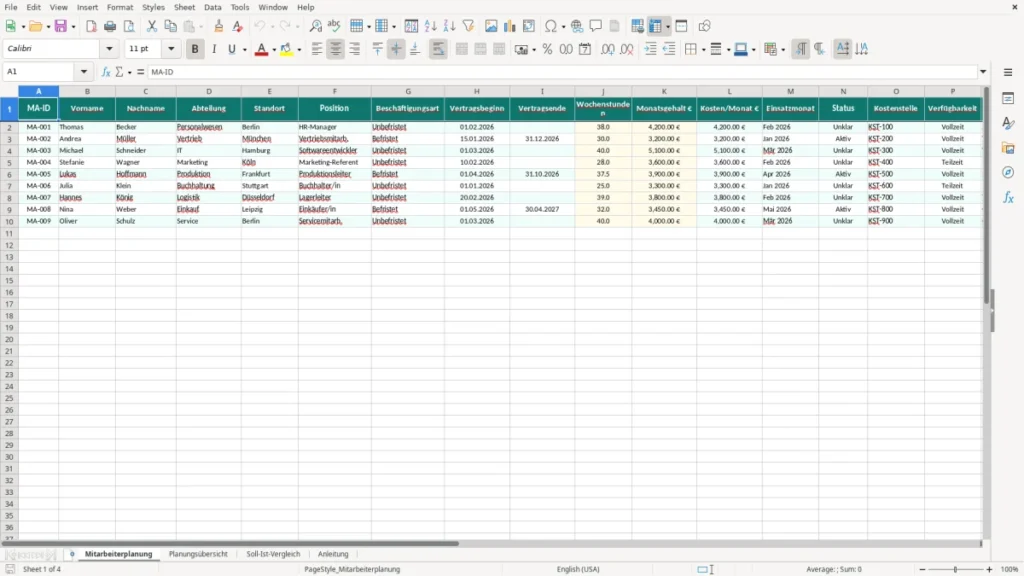The height and width of the screenshot is (576, 1024).
Task: Insert an image using toolbar icon
Action: tap(491, 26)
